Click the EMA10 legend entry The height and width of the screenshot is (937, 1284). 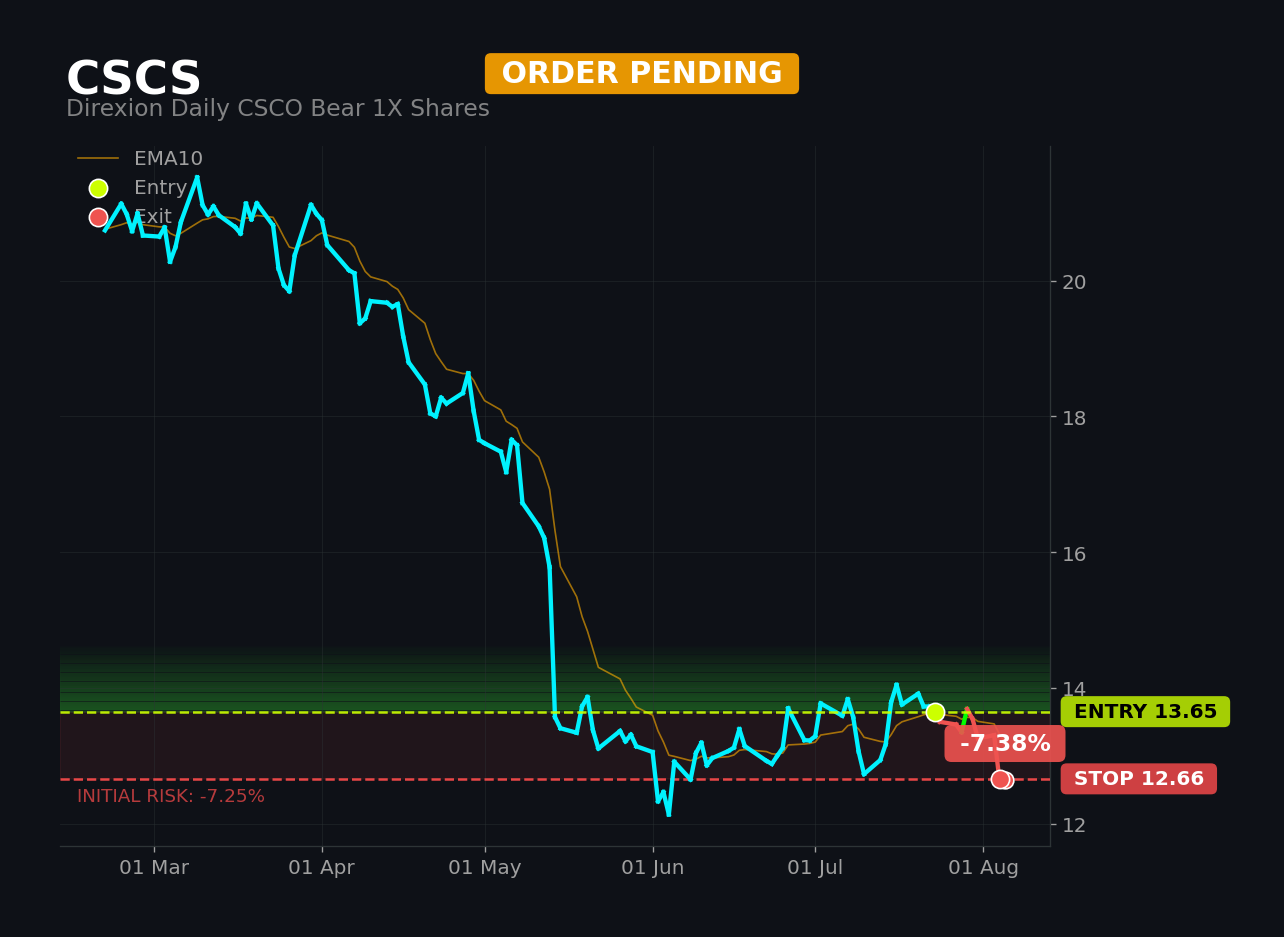(x=141, y=159)
